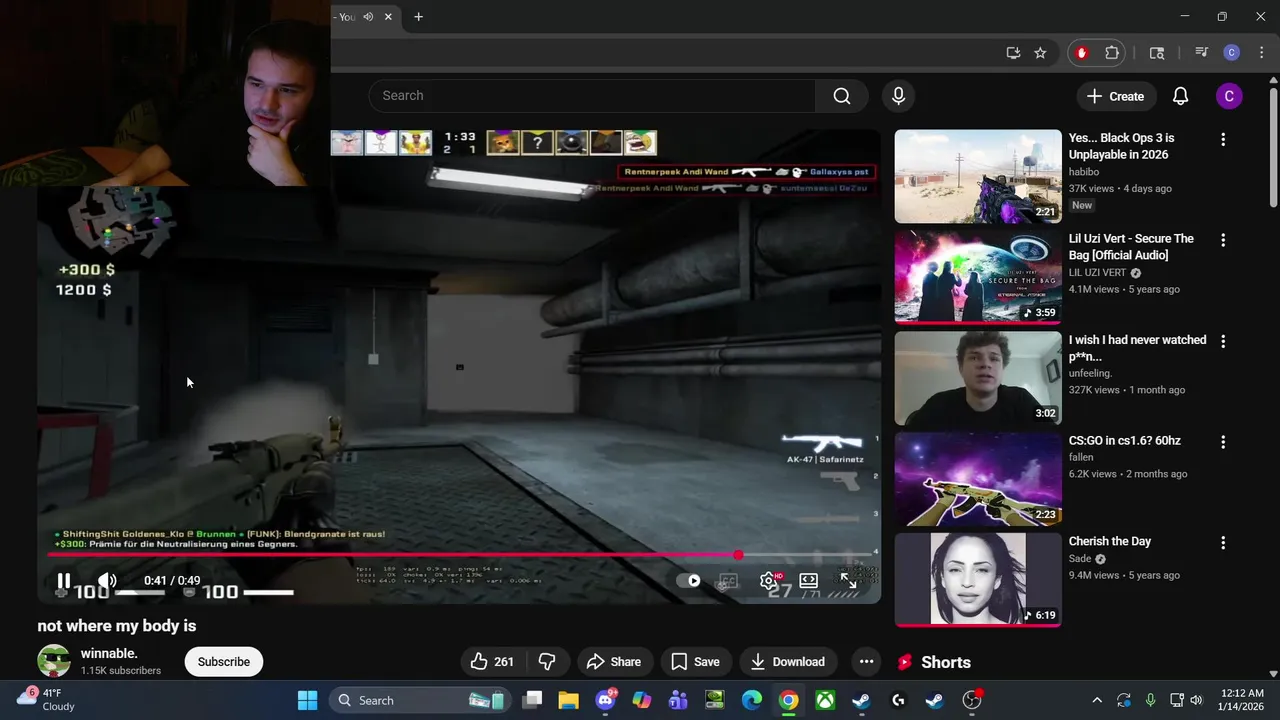
Task: Close the current Chrome tab
Action: (388, 17)
